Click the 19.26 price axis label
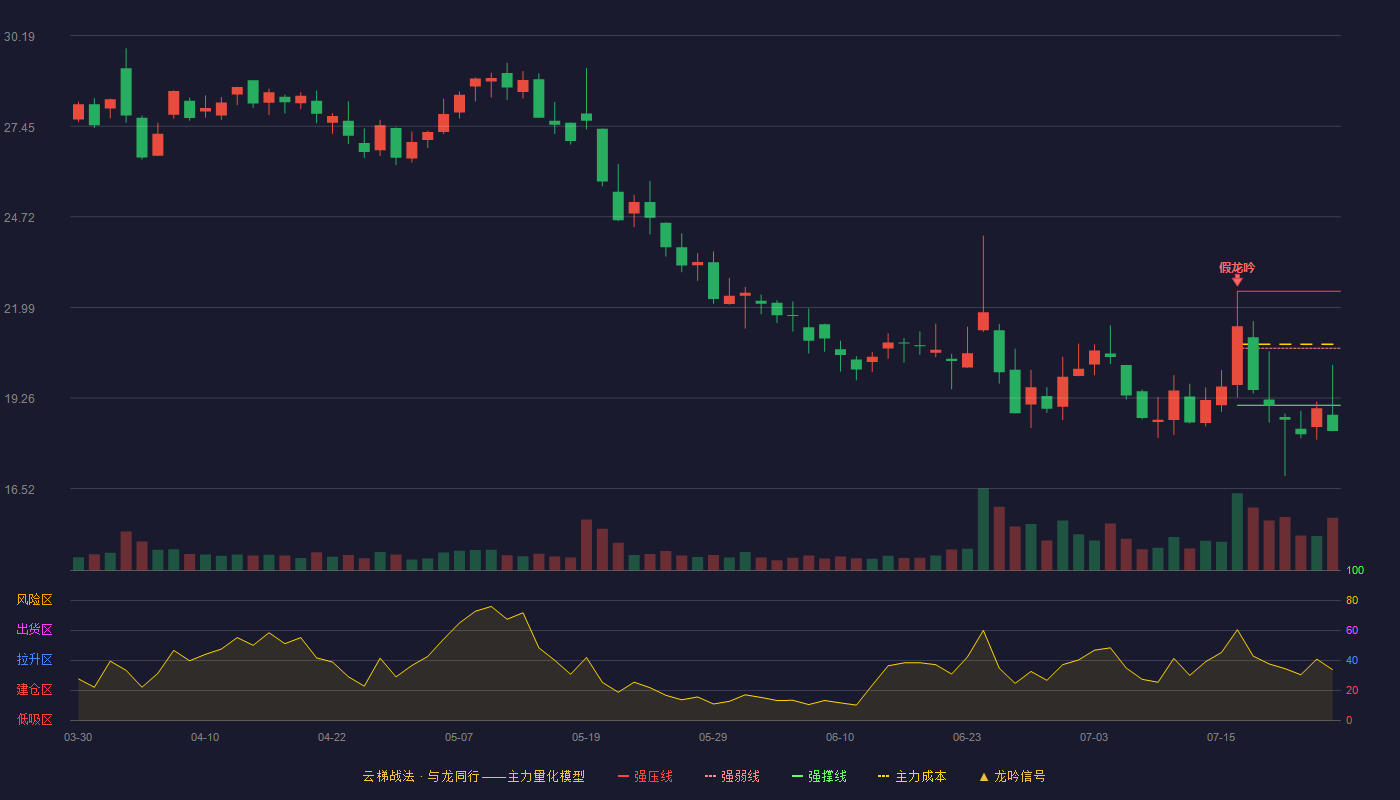 pyautogui.click(x=19, y=399)
